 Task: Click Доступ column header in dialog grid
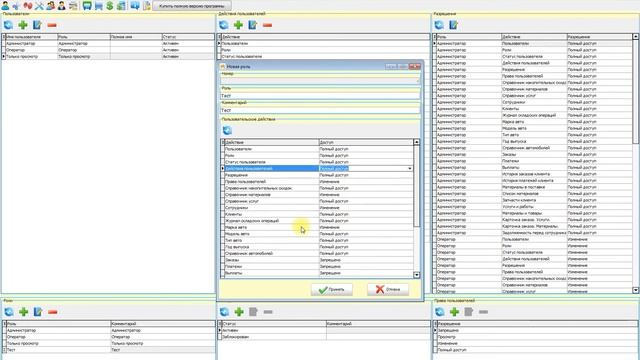[366, 142]
